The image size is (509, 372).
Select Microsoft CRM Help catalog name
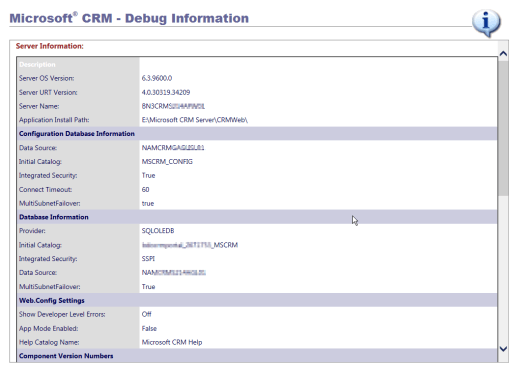point(172,342)
